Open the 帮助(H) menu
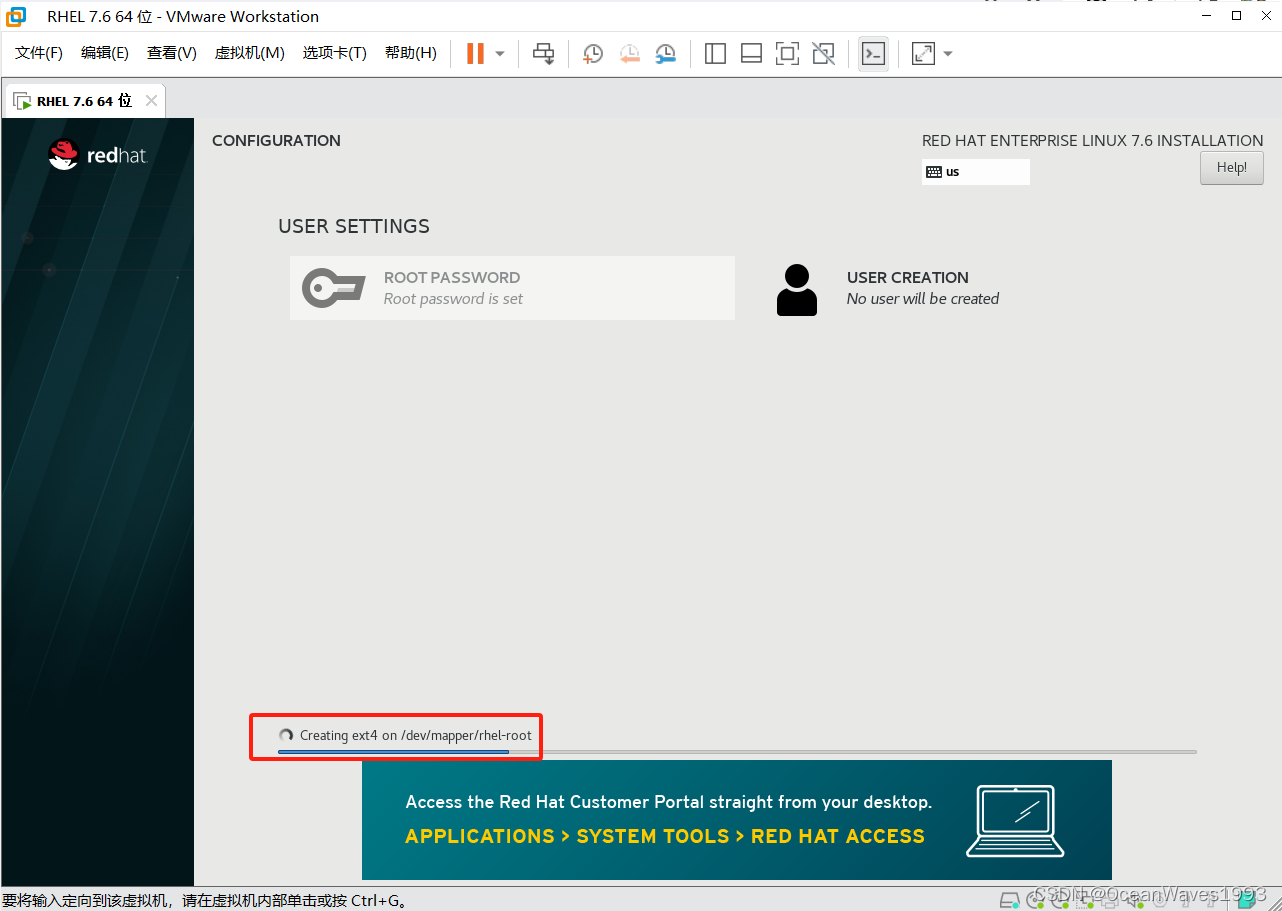 411,53
